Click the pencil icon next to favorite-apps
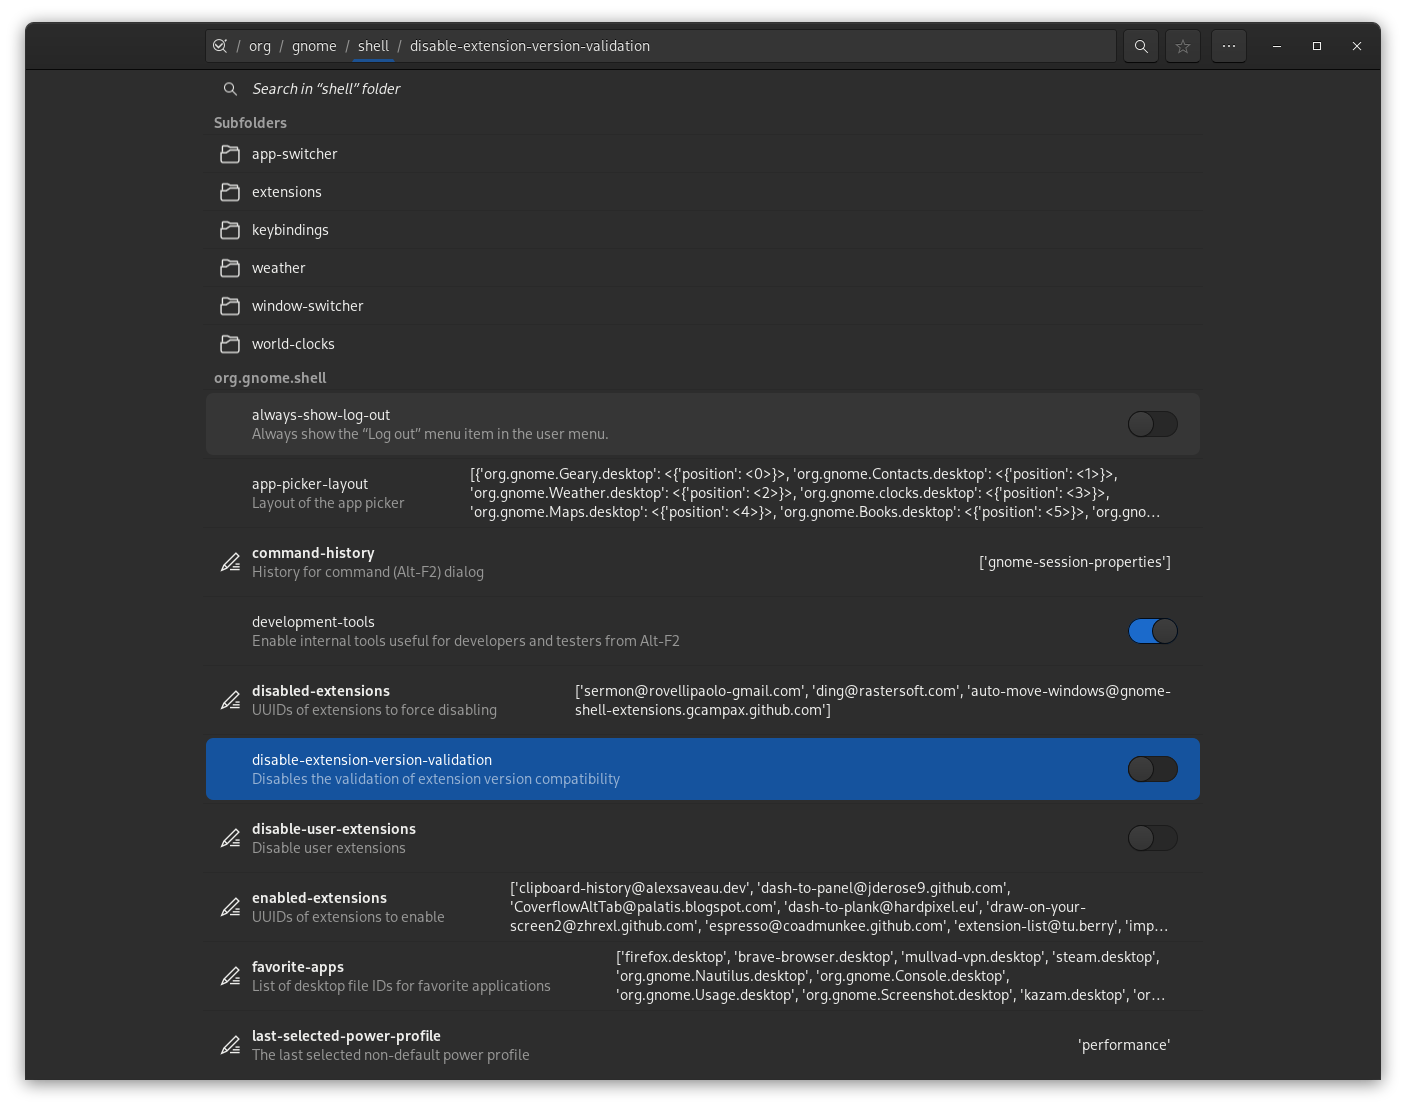Image resolution: width=1406 pixels, height=1108 pixels. click(x=230, y=976)
